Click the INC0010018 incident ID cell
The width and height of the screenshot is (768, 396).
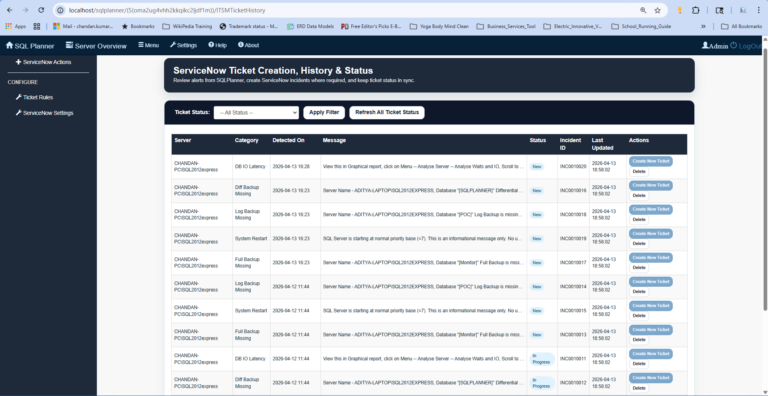[573, 215]
